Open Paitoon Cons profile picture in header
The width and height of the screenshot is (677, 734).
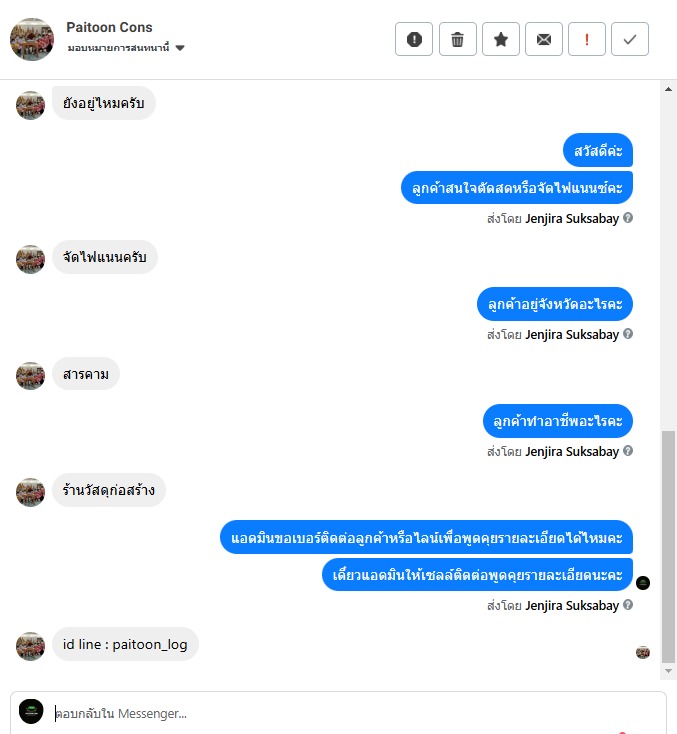[x=32, y=39]
